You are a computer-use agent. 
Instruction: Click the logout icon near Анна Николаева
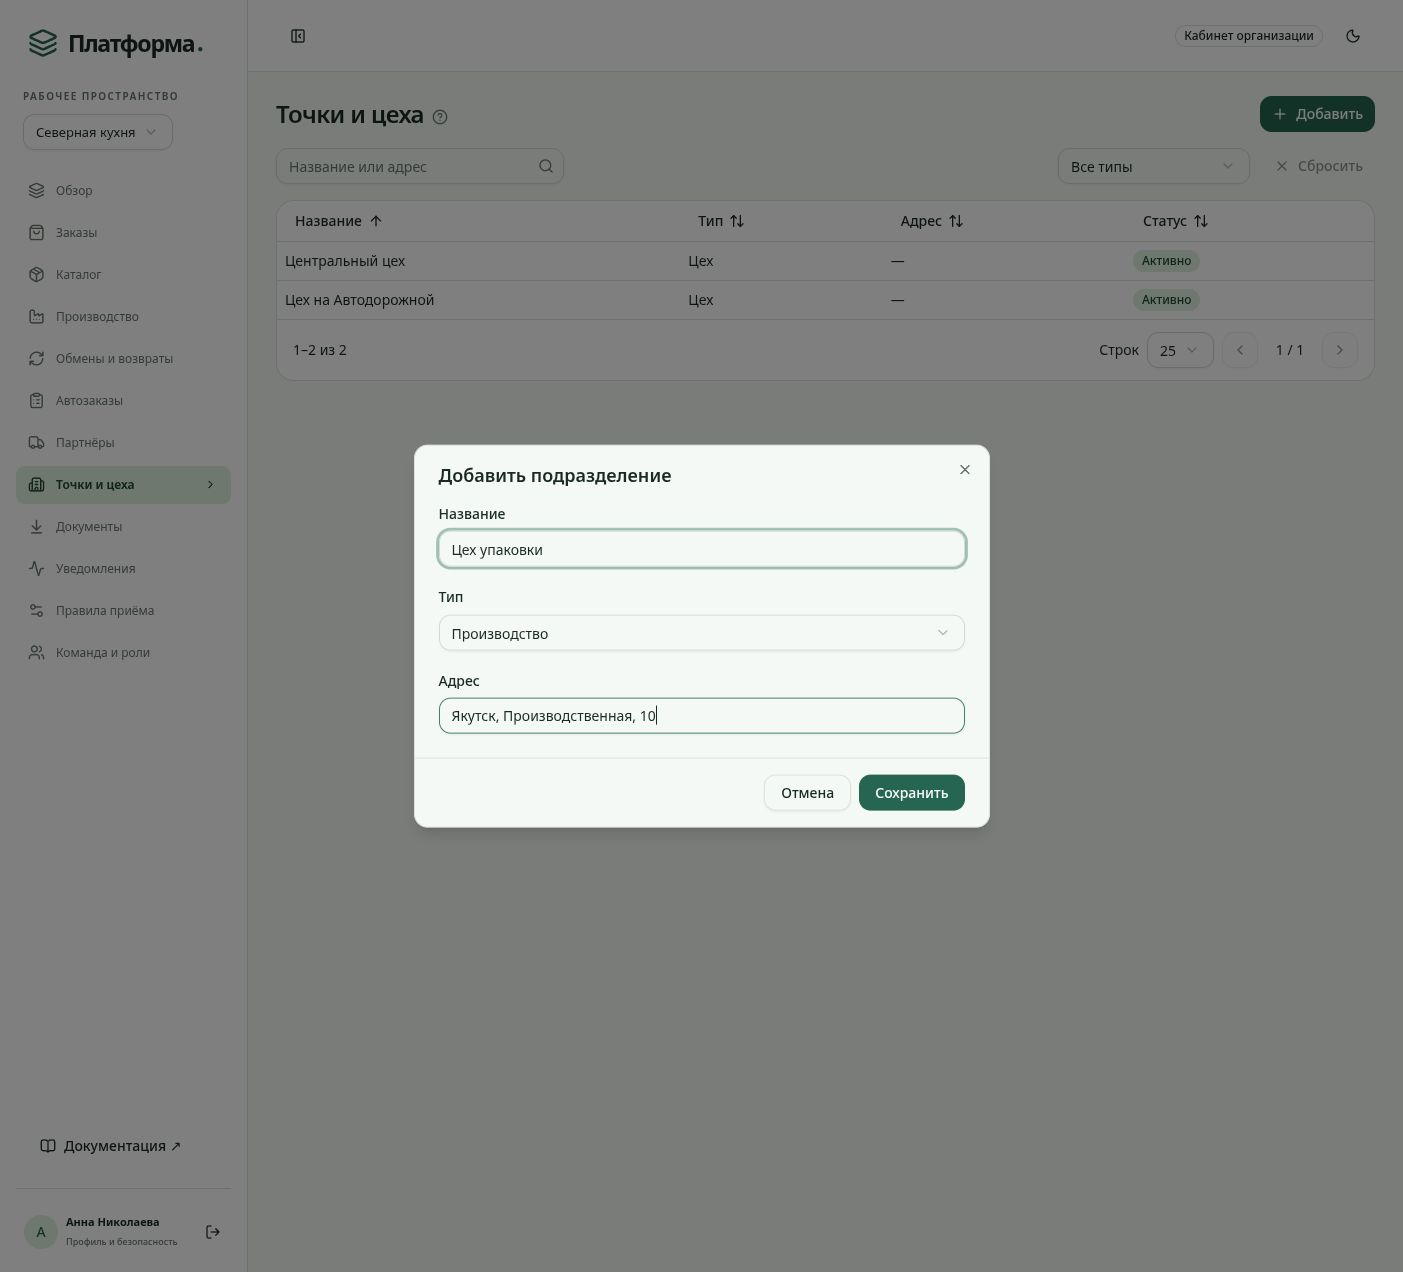click(x=213, y=1232)
